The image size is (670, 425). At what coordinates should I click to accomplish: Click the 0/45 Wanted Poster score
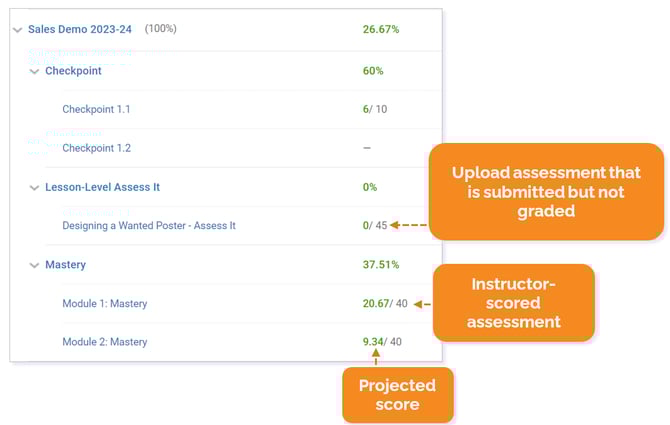click(x=374, y=226)
